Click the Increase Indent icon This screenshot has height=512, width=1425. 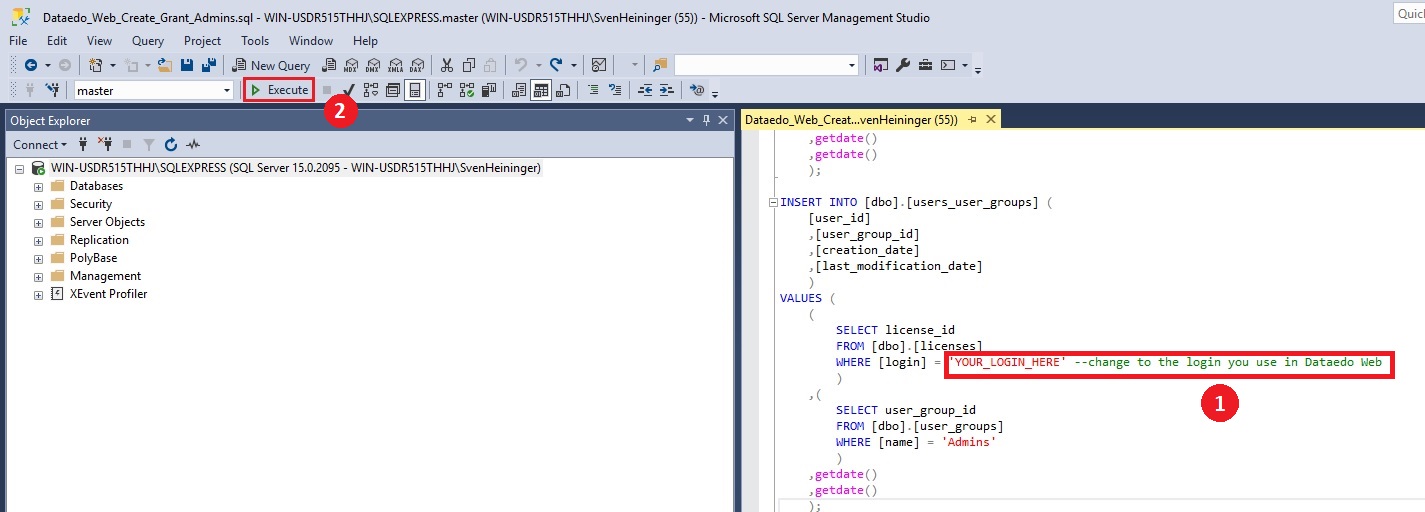click(667, 90)
